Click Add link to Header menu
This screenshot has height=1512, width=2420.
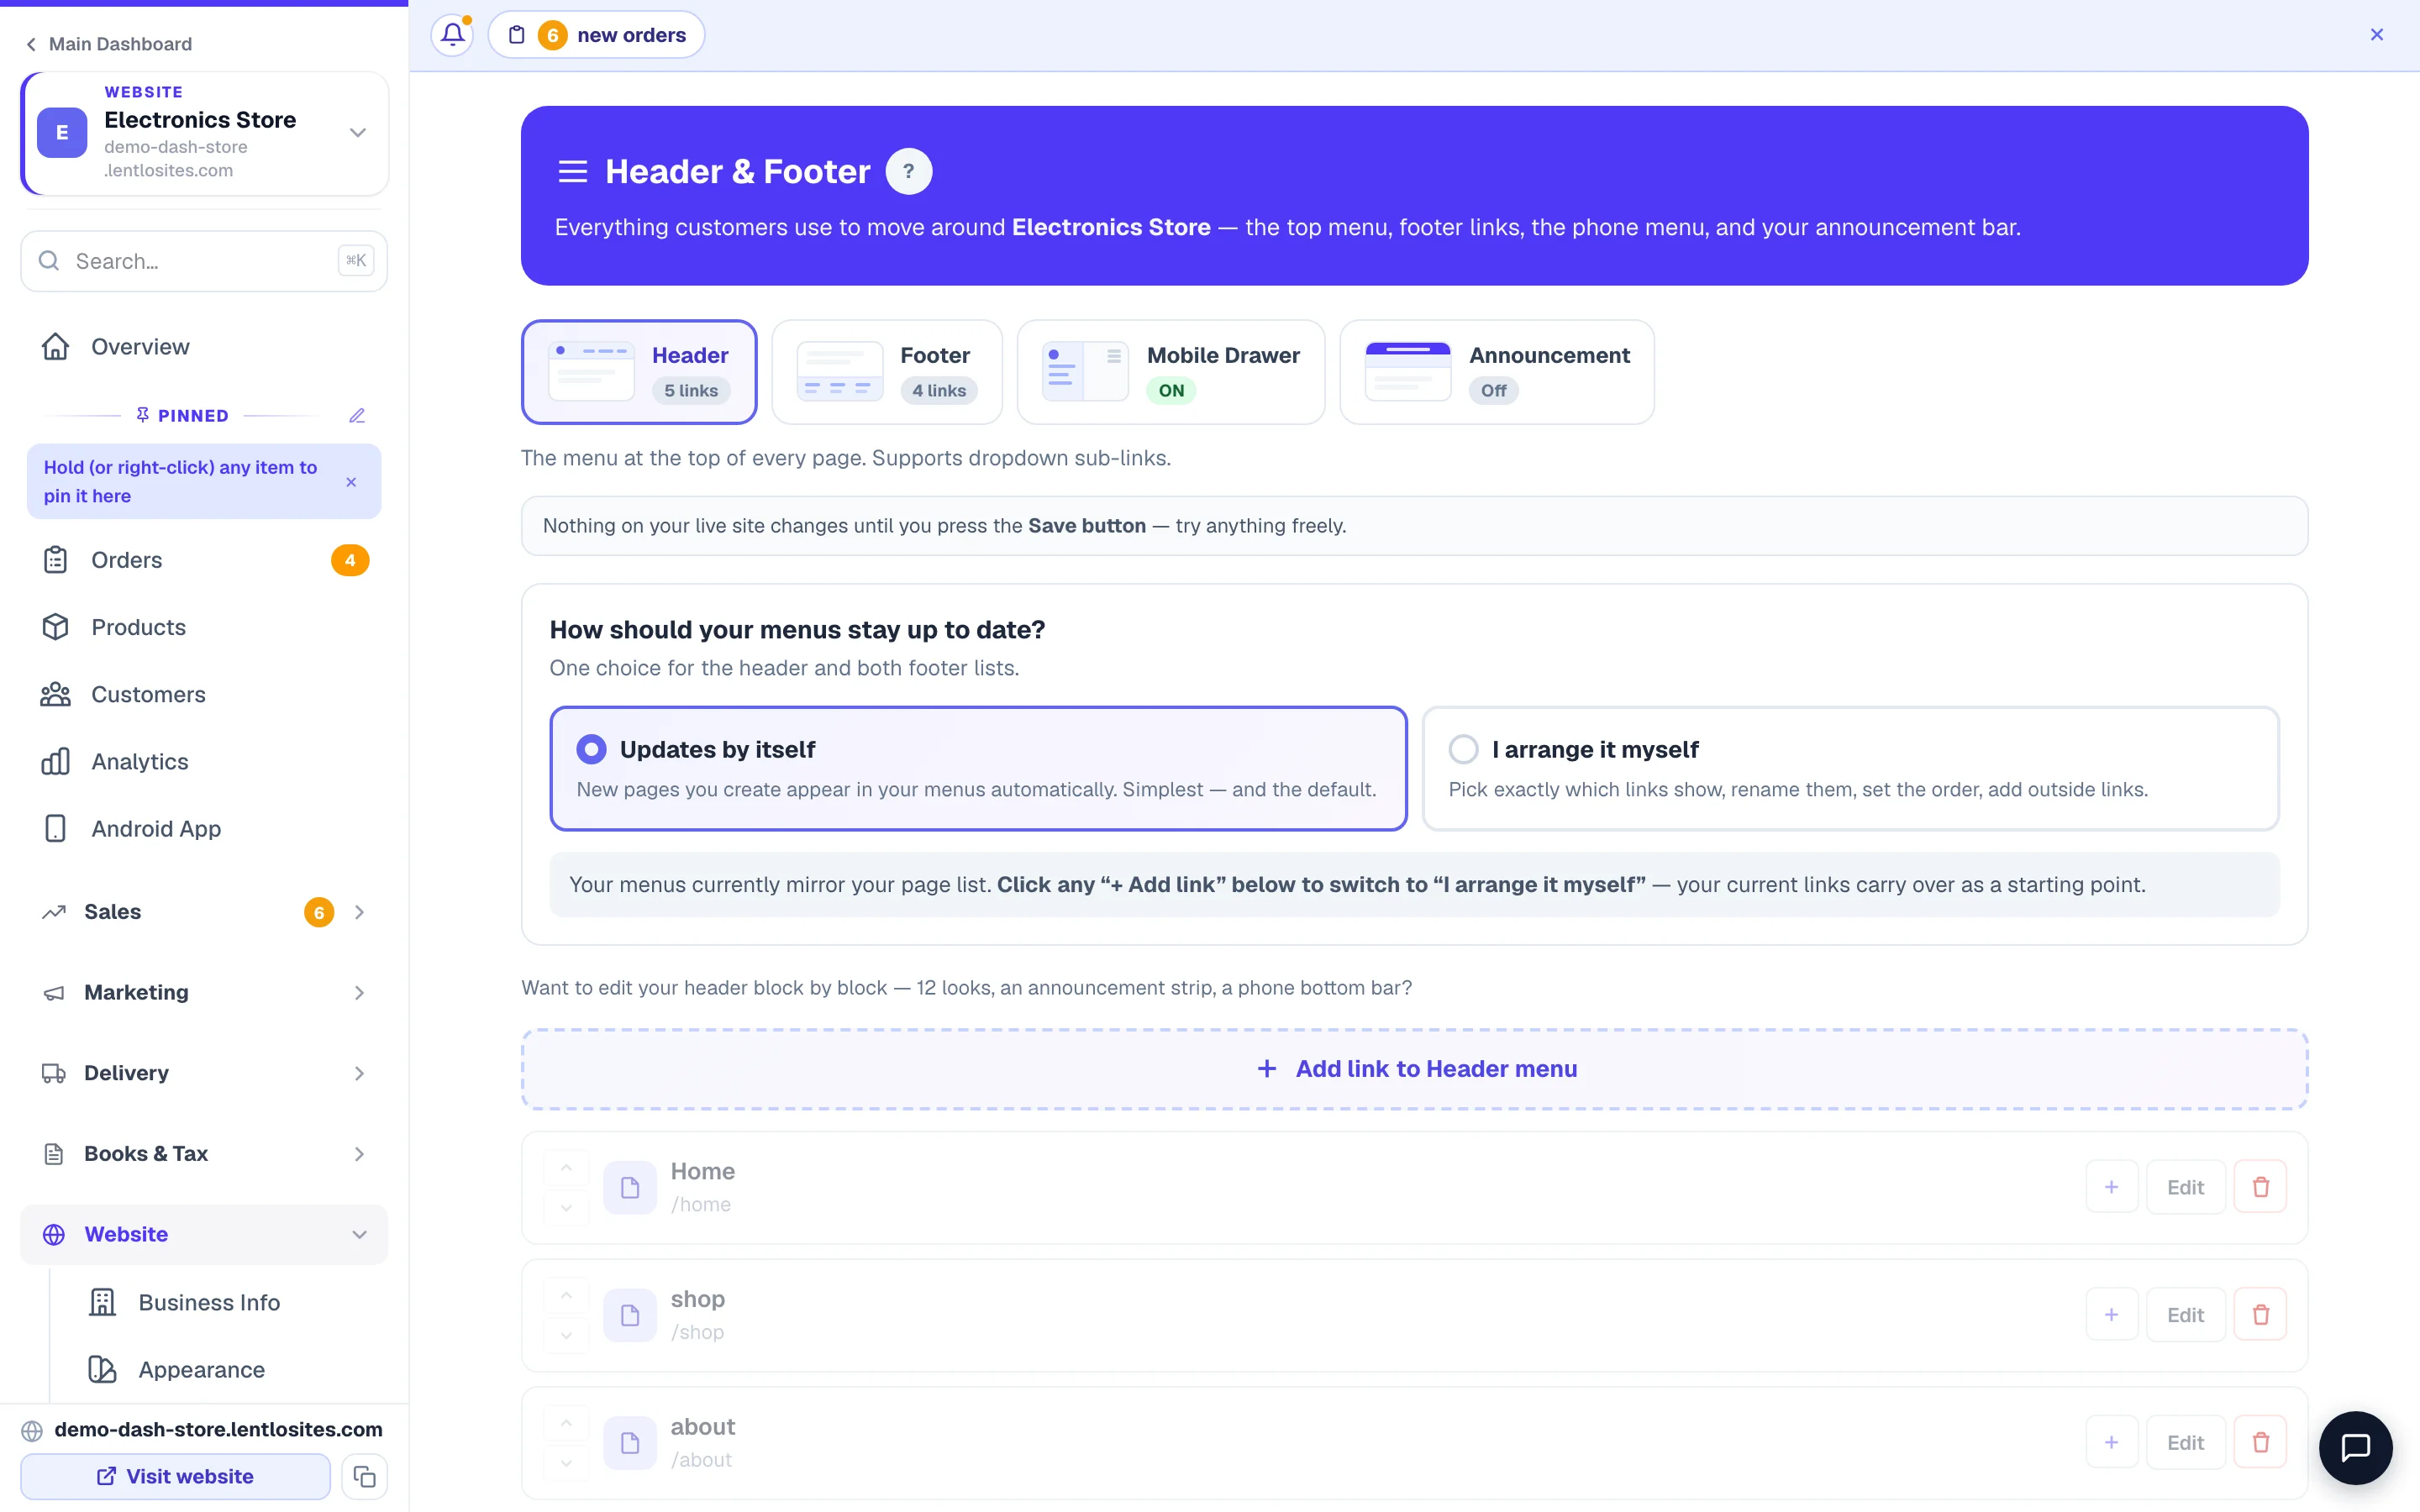coord(1415,1069)
